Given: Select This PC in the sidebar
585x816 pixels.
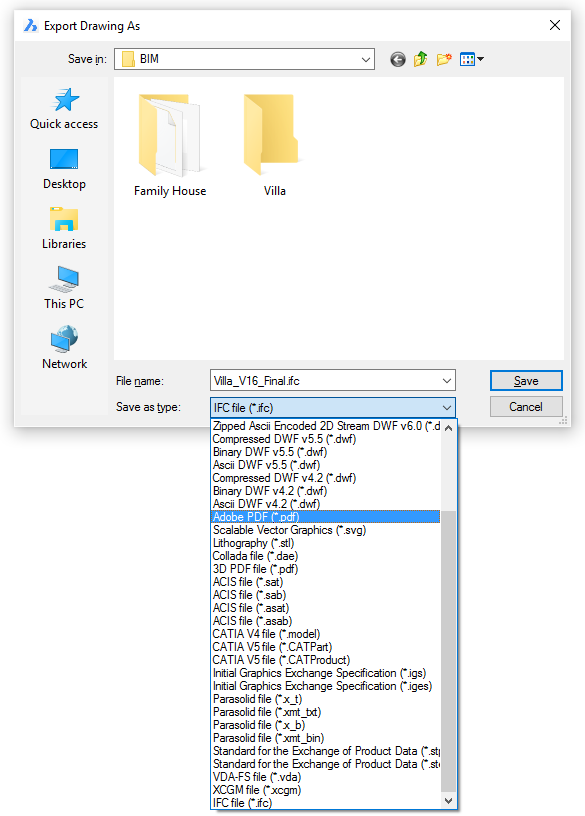Looking at the screenshot, I should click(64, 288).
